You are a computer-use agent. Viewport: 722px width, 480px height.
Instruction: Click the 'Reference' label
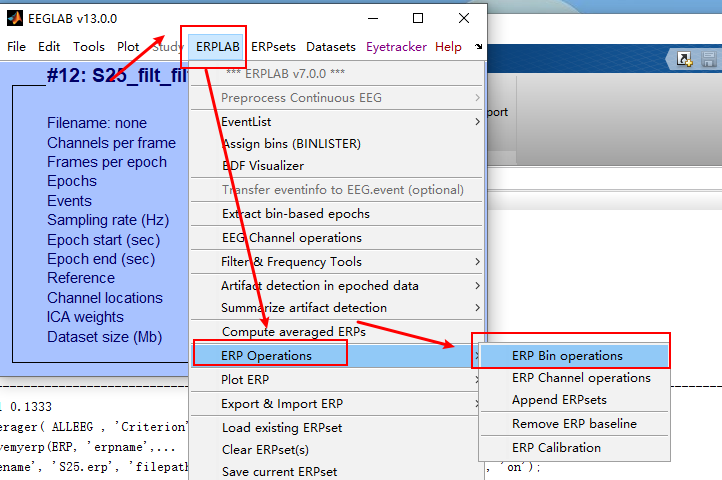[x=81, y=278]
